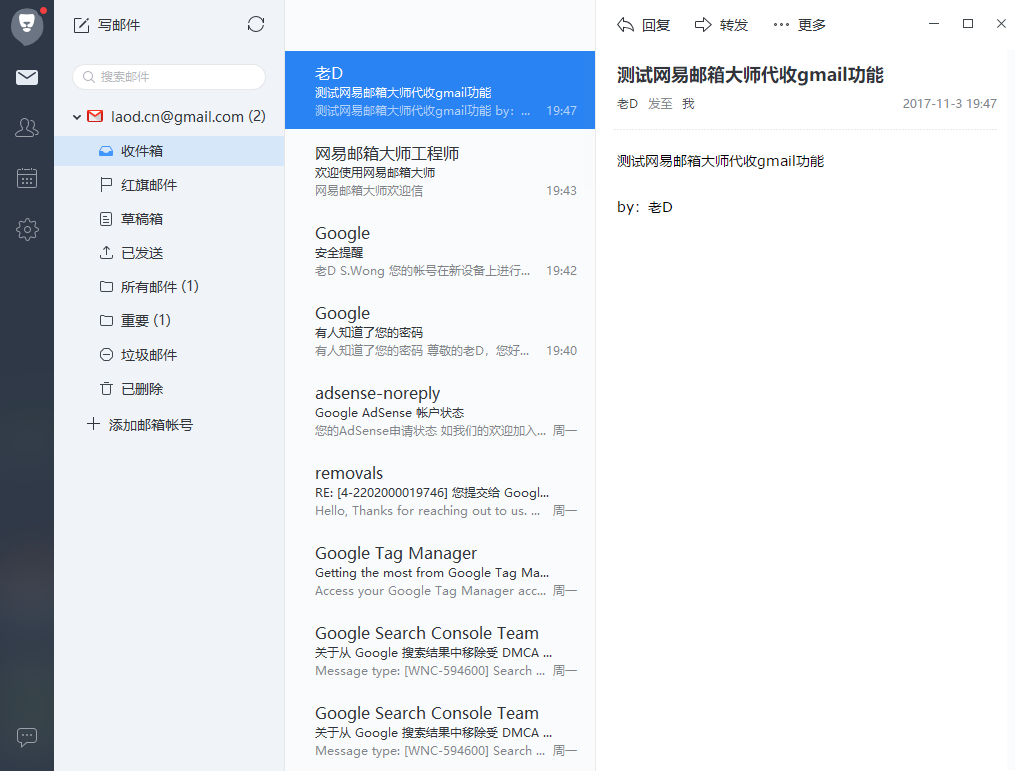The height and width of the screenshot is (771, 1019).
Task: Open the 草稿箱 folder
Action: 169,219
